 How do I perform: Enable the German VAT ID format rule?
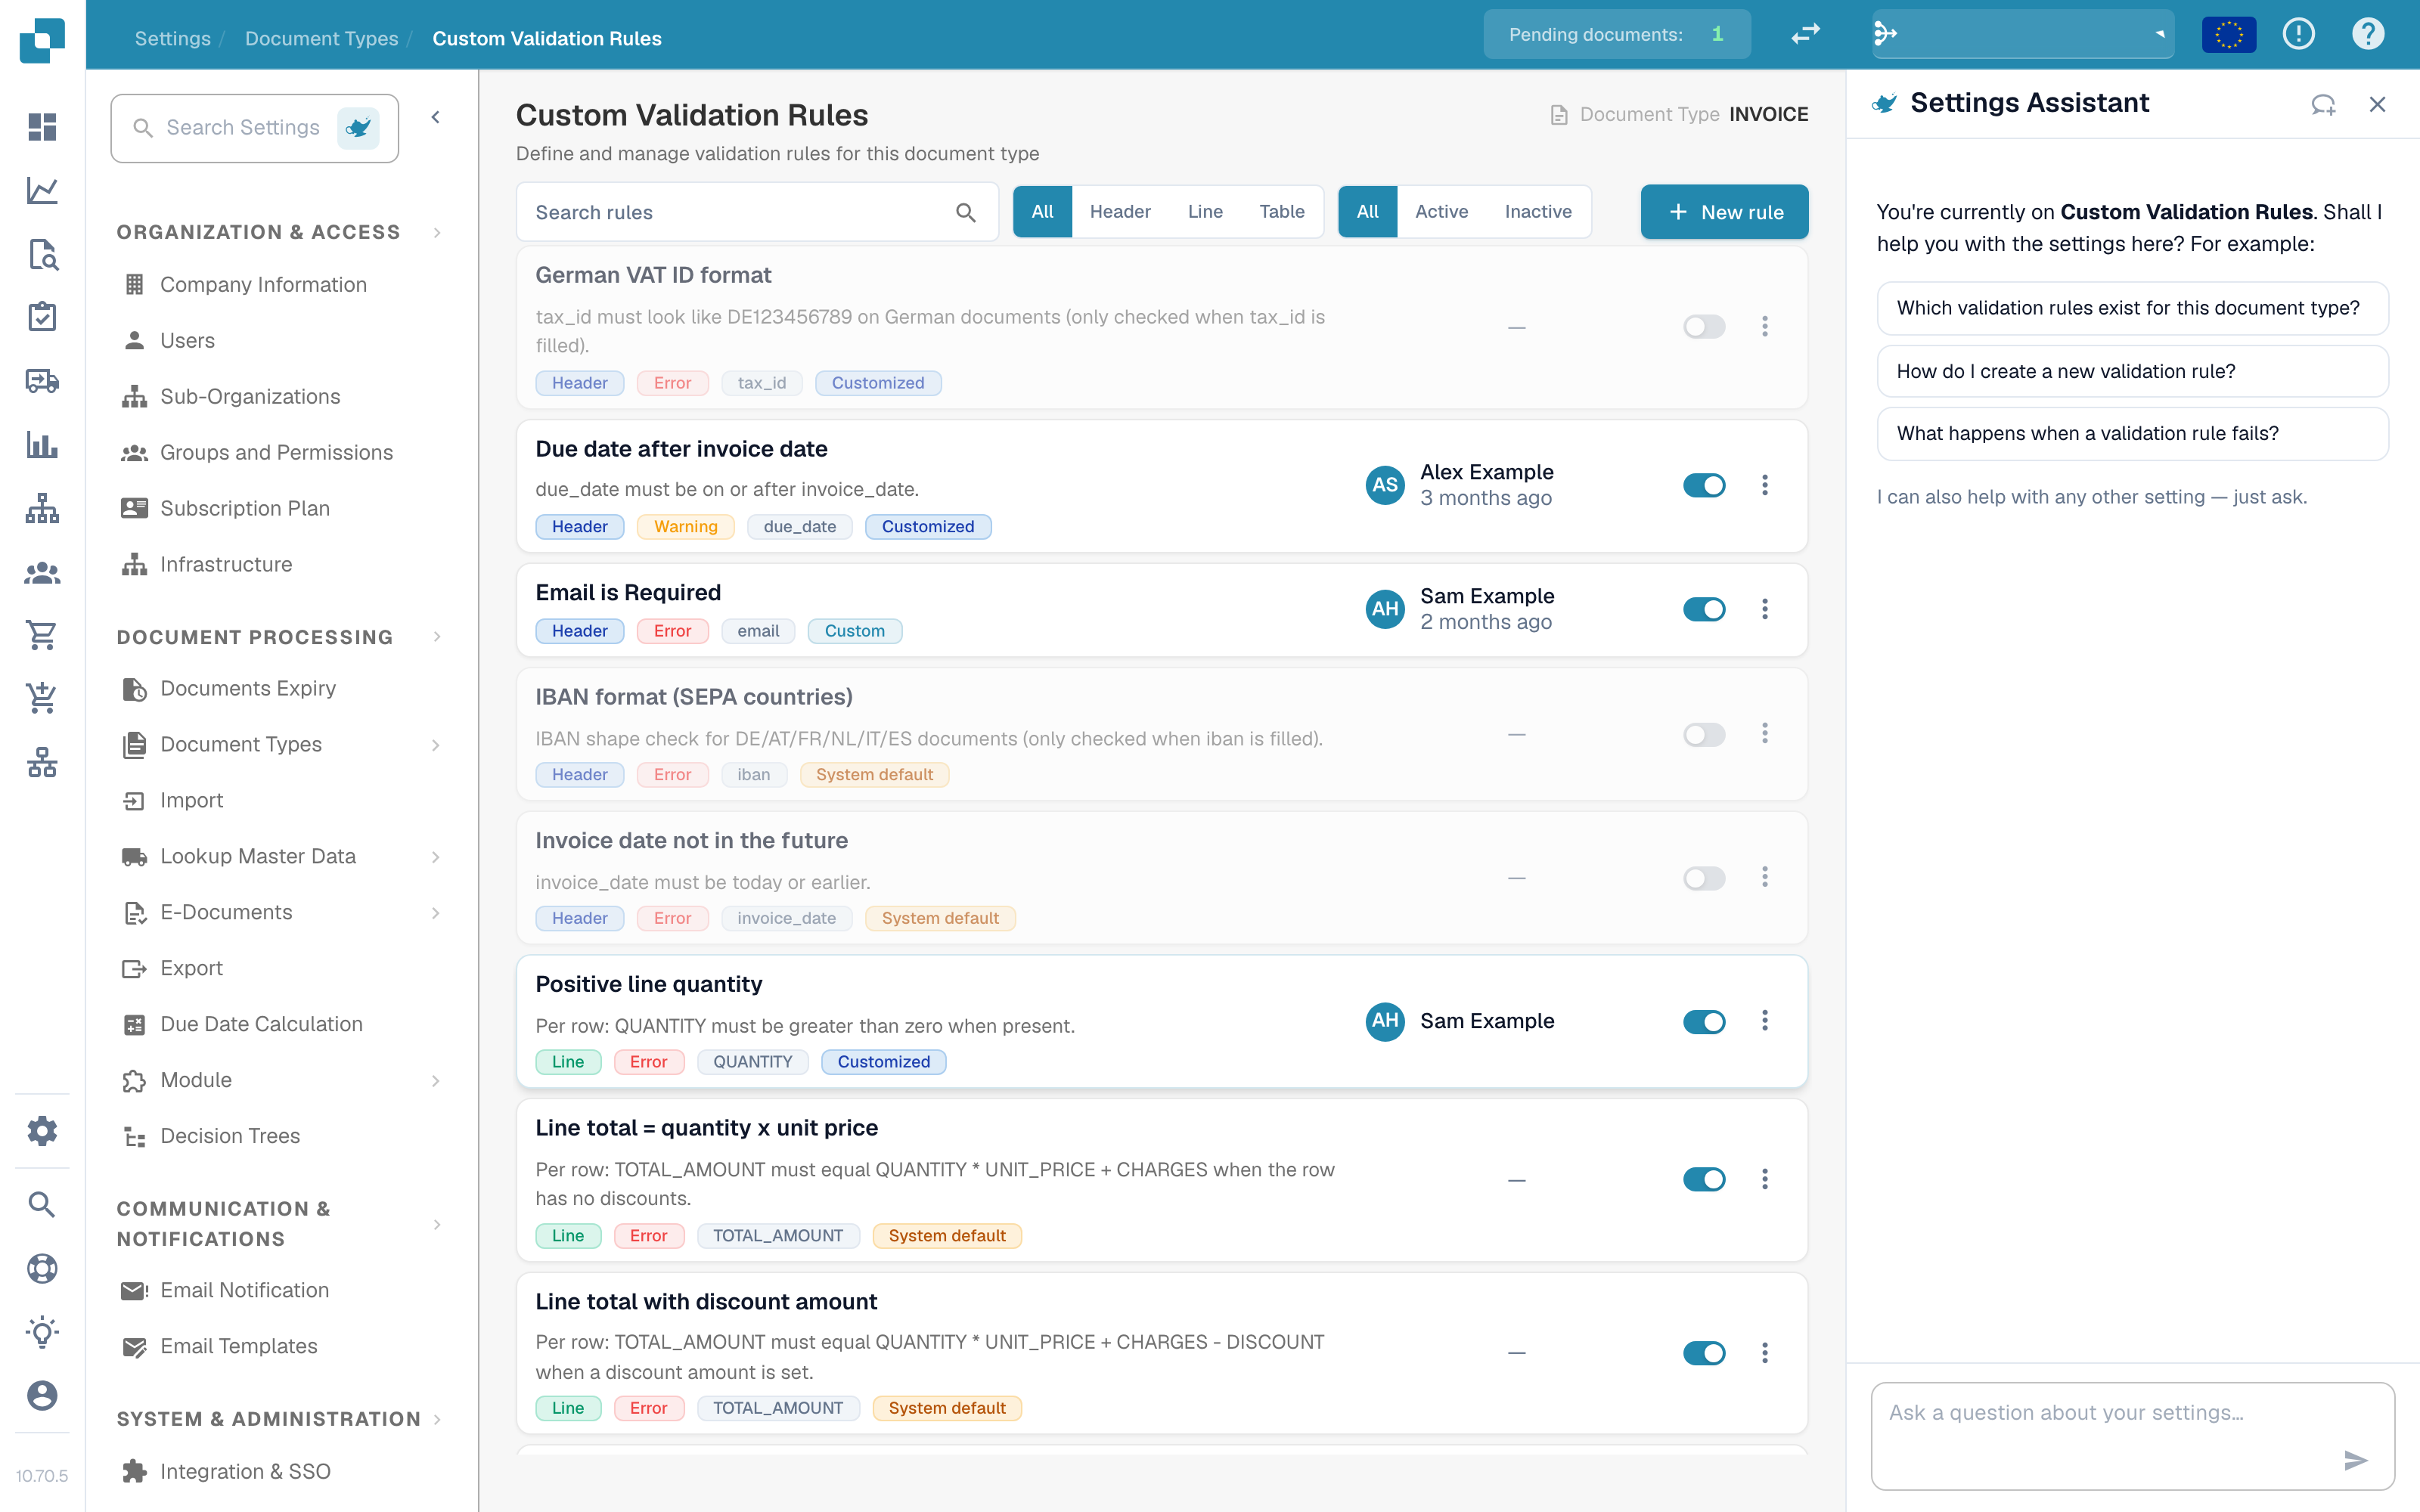[x=1704, y=327]
